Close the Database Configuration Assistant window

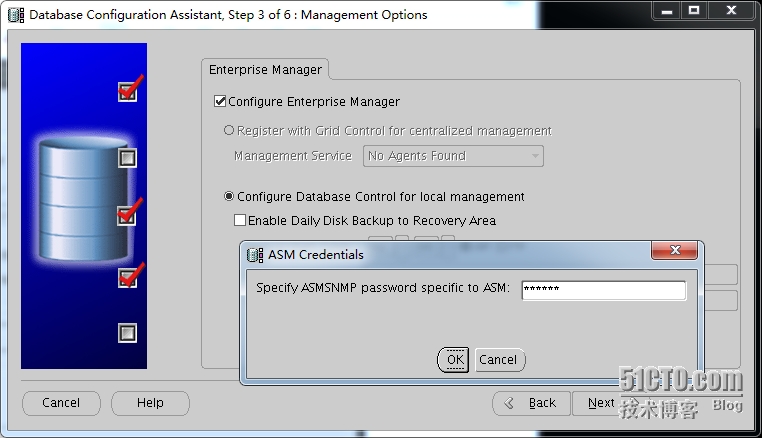click(x=731, y=11)
